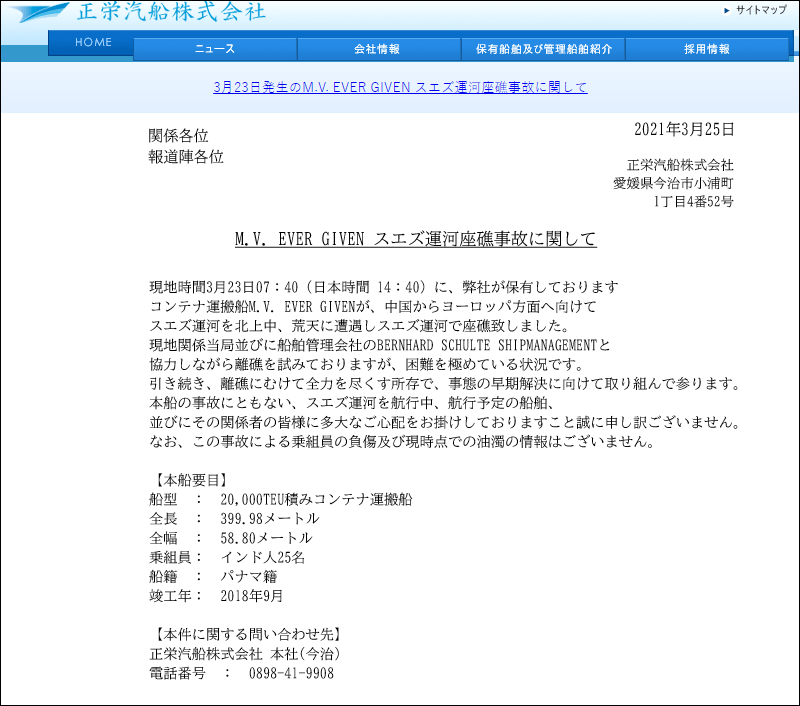Click the 正栄汽船株式会社 本社(今治) contact line
Image resolution: width=800 pixels, height=706 pixels.
tap(245, 654)
